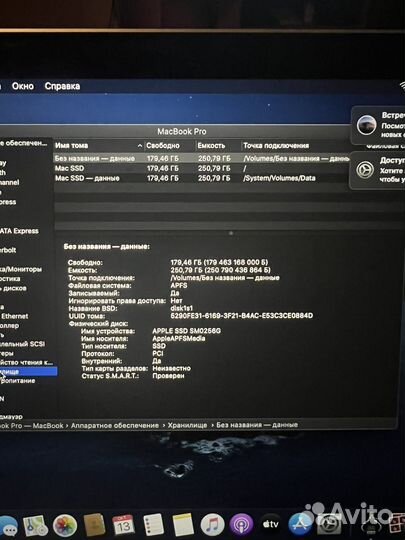Select the Графика/Мониторы sidebar item
405x540 pixels.
point(21,269)
